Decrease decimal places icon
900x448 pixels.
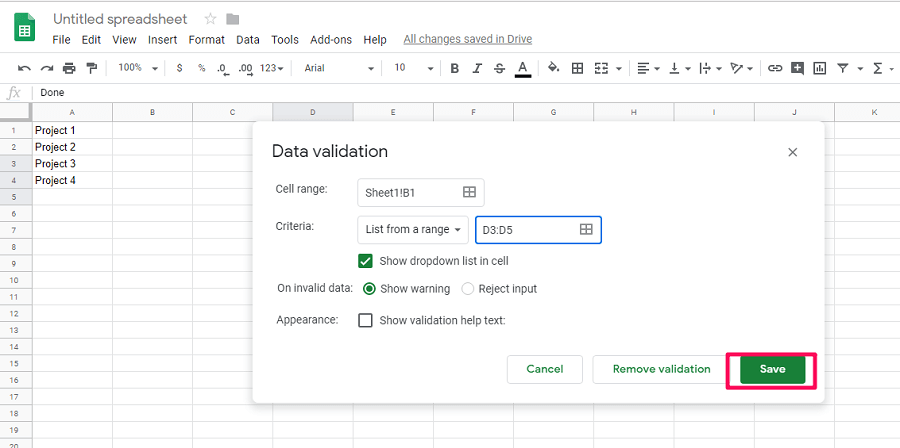pyautogui.click(x=223, y=68)
